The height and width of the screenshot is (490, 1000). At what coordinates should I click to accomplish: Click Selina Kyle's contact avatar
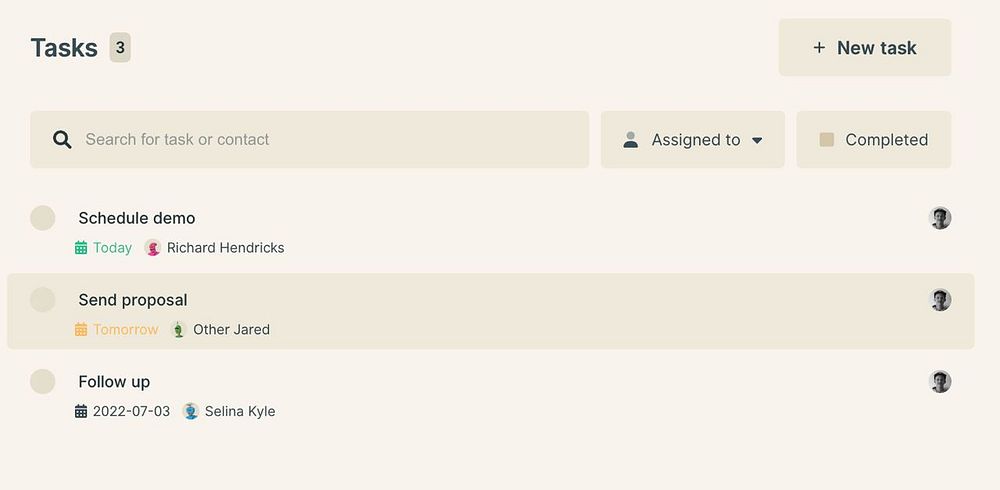191,411
